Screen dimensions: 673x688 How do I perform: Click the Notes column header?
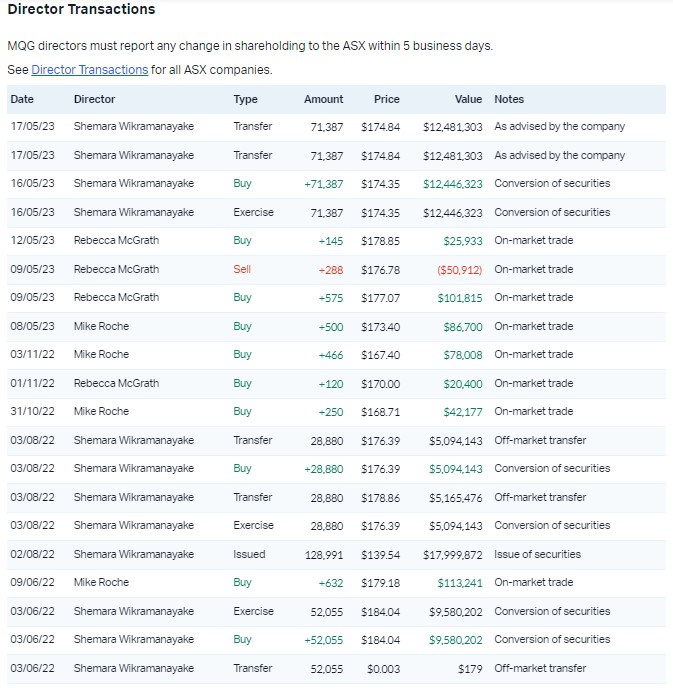(509, 99)
